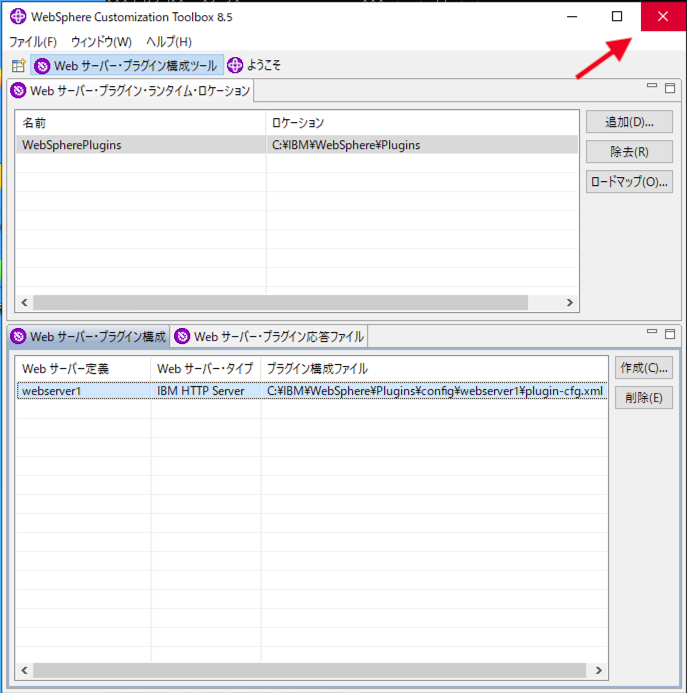
Task: Select the webserver1 row
Action: tap(312, 391)
